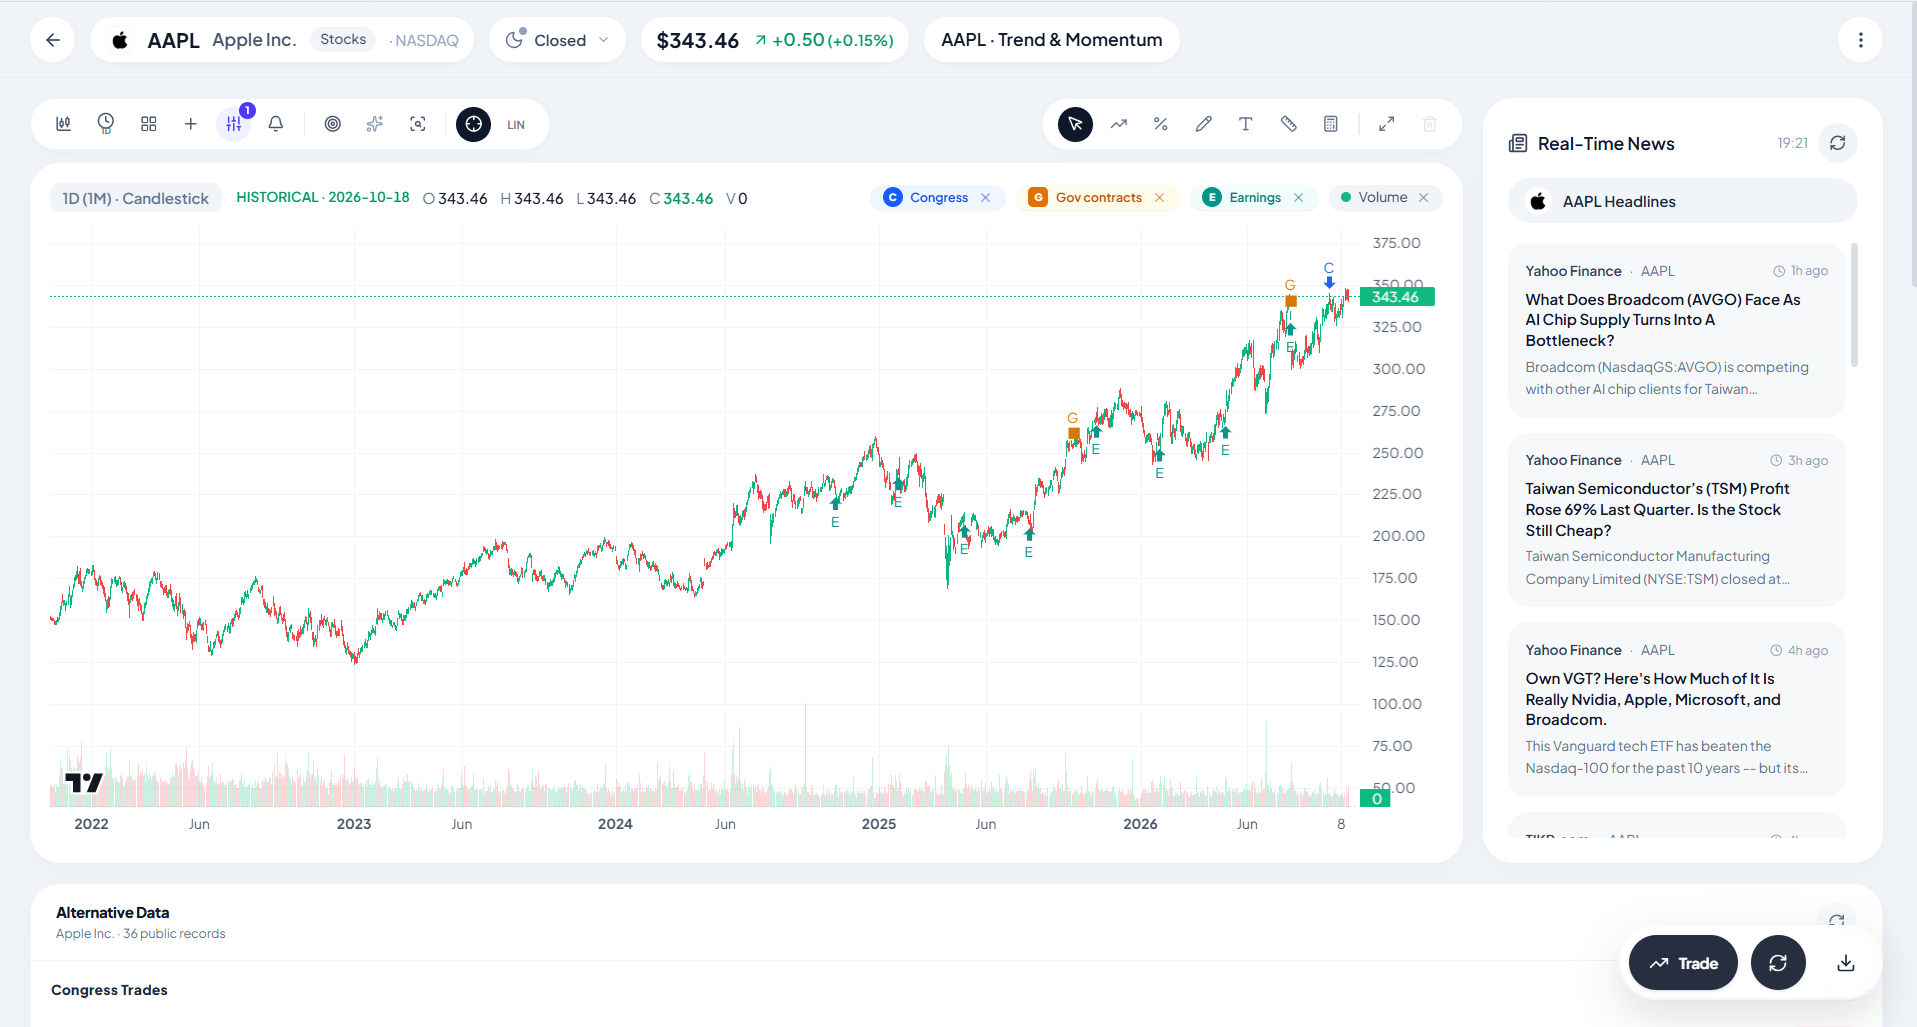Remove the Congress overlay chip
The width and height of the screenshot is (1917, 1027).
pos(986,198)
